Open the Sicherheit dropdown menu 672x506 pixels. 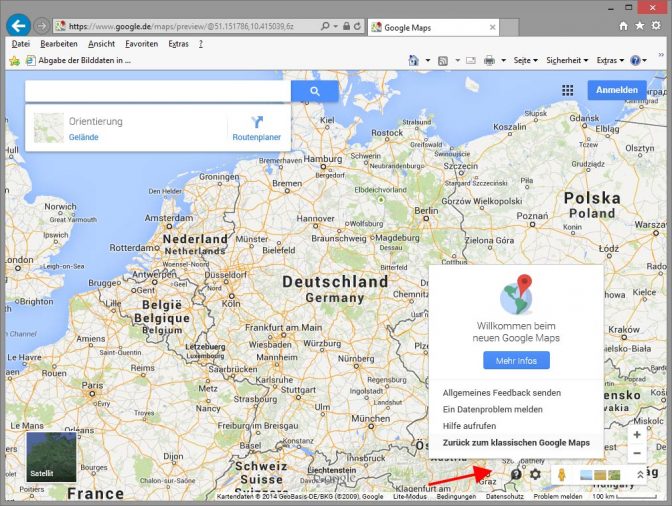click(567, 60)
